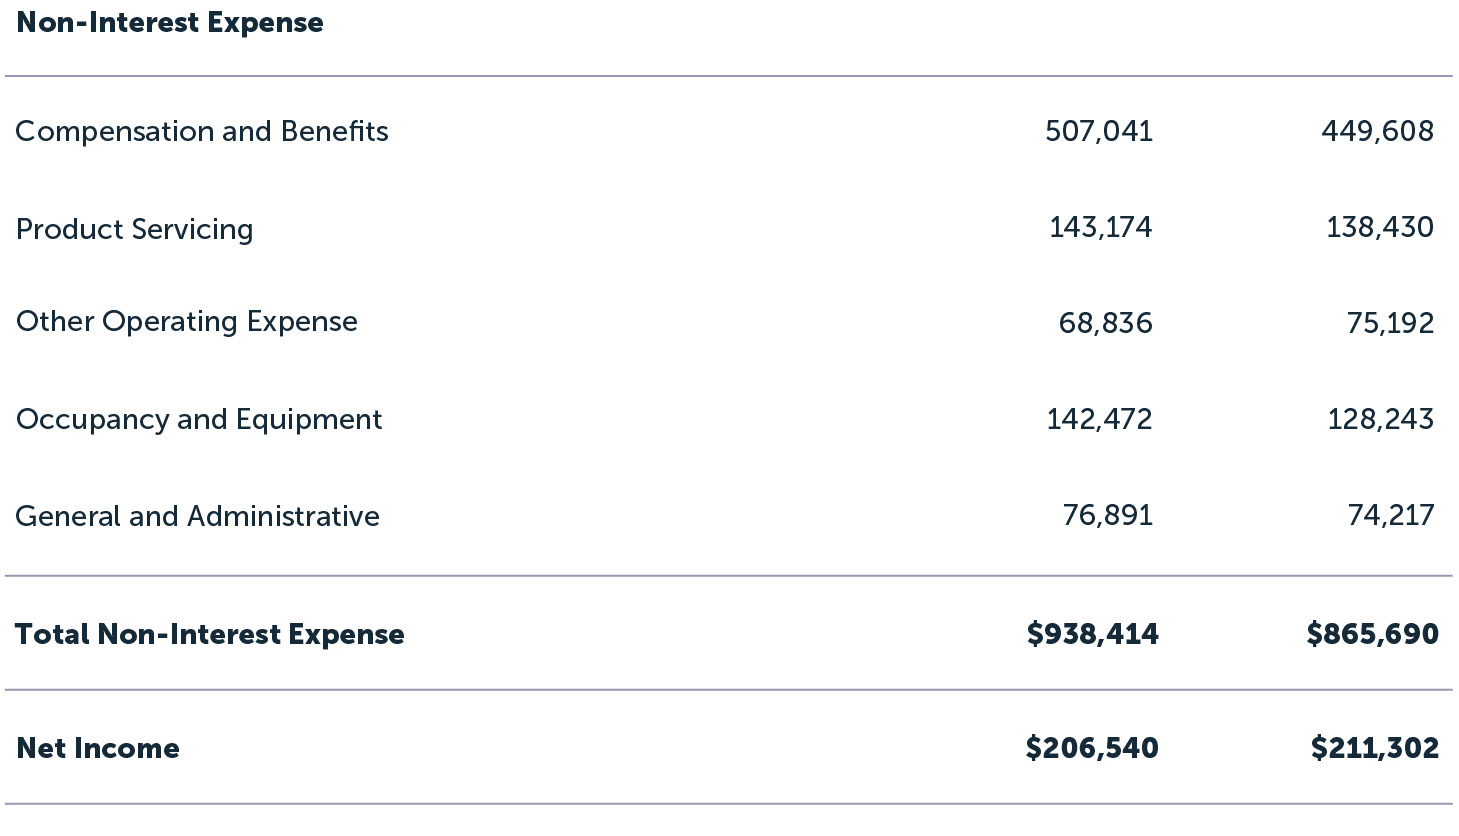This screenshot has height=836, width=1459.
Task: Click the 142,472 occupancy value
Action: tap(1099, 419)
